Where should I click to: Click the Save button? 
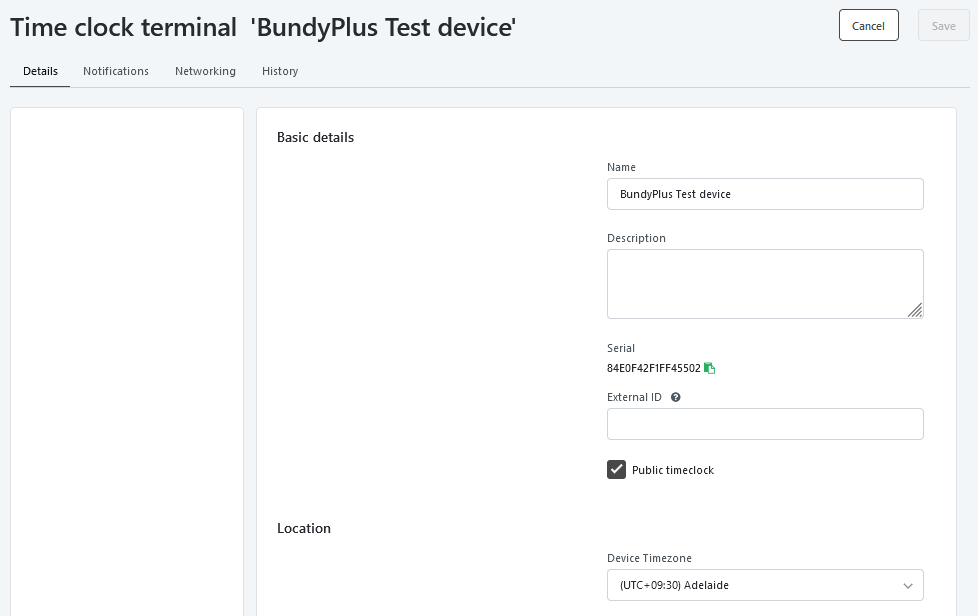pyautogui.click(x=943, y=26)
